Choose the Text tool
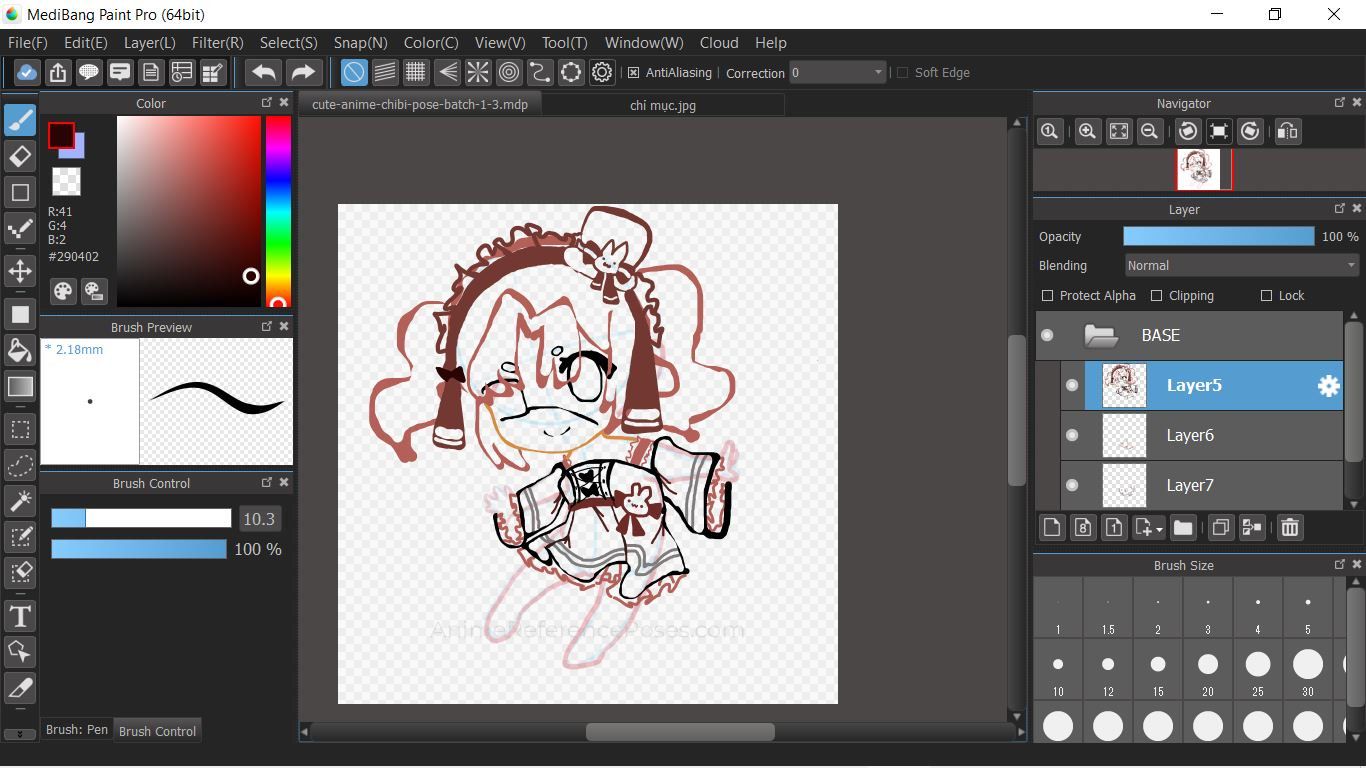The height and width of the screenshot is (768, 1366). point(20,616)
